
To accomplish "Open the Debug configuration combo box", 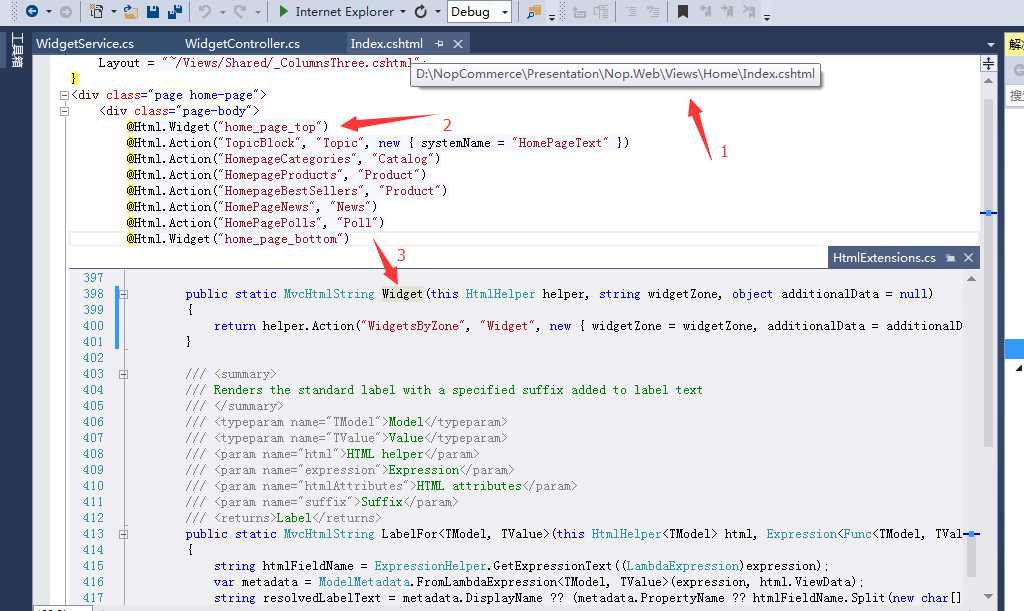I will (479, 12).
